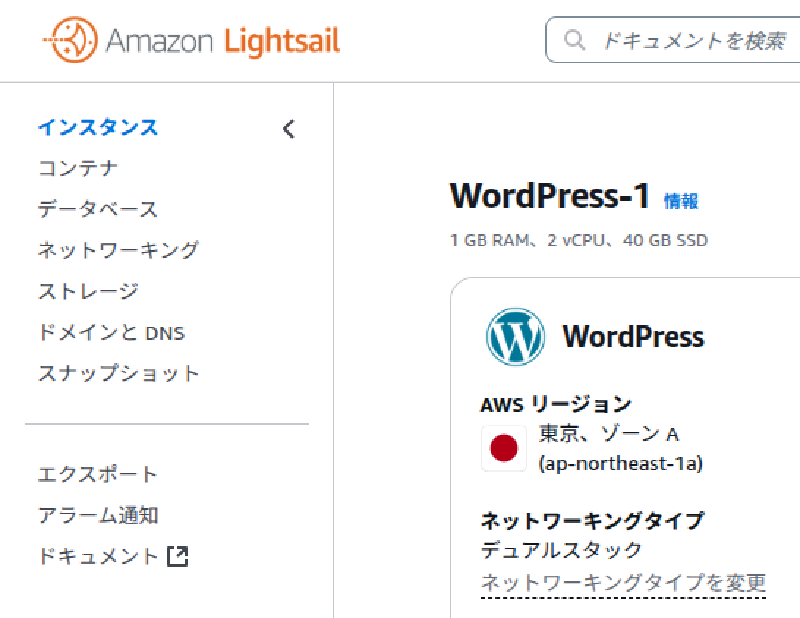Click the magnifier icon in the search box
Screen dimensions: 800x618
coord(574,40)
